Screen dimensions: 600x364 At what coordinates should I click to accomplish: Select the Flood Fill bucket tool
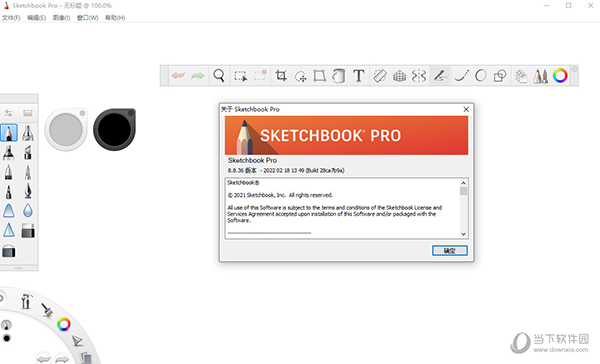tap(339, 76)
